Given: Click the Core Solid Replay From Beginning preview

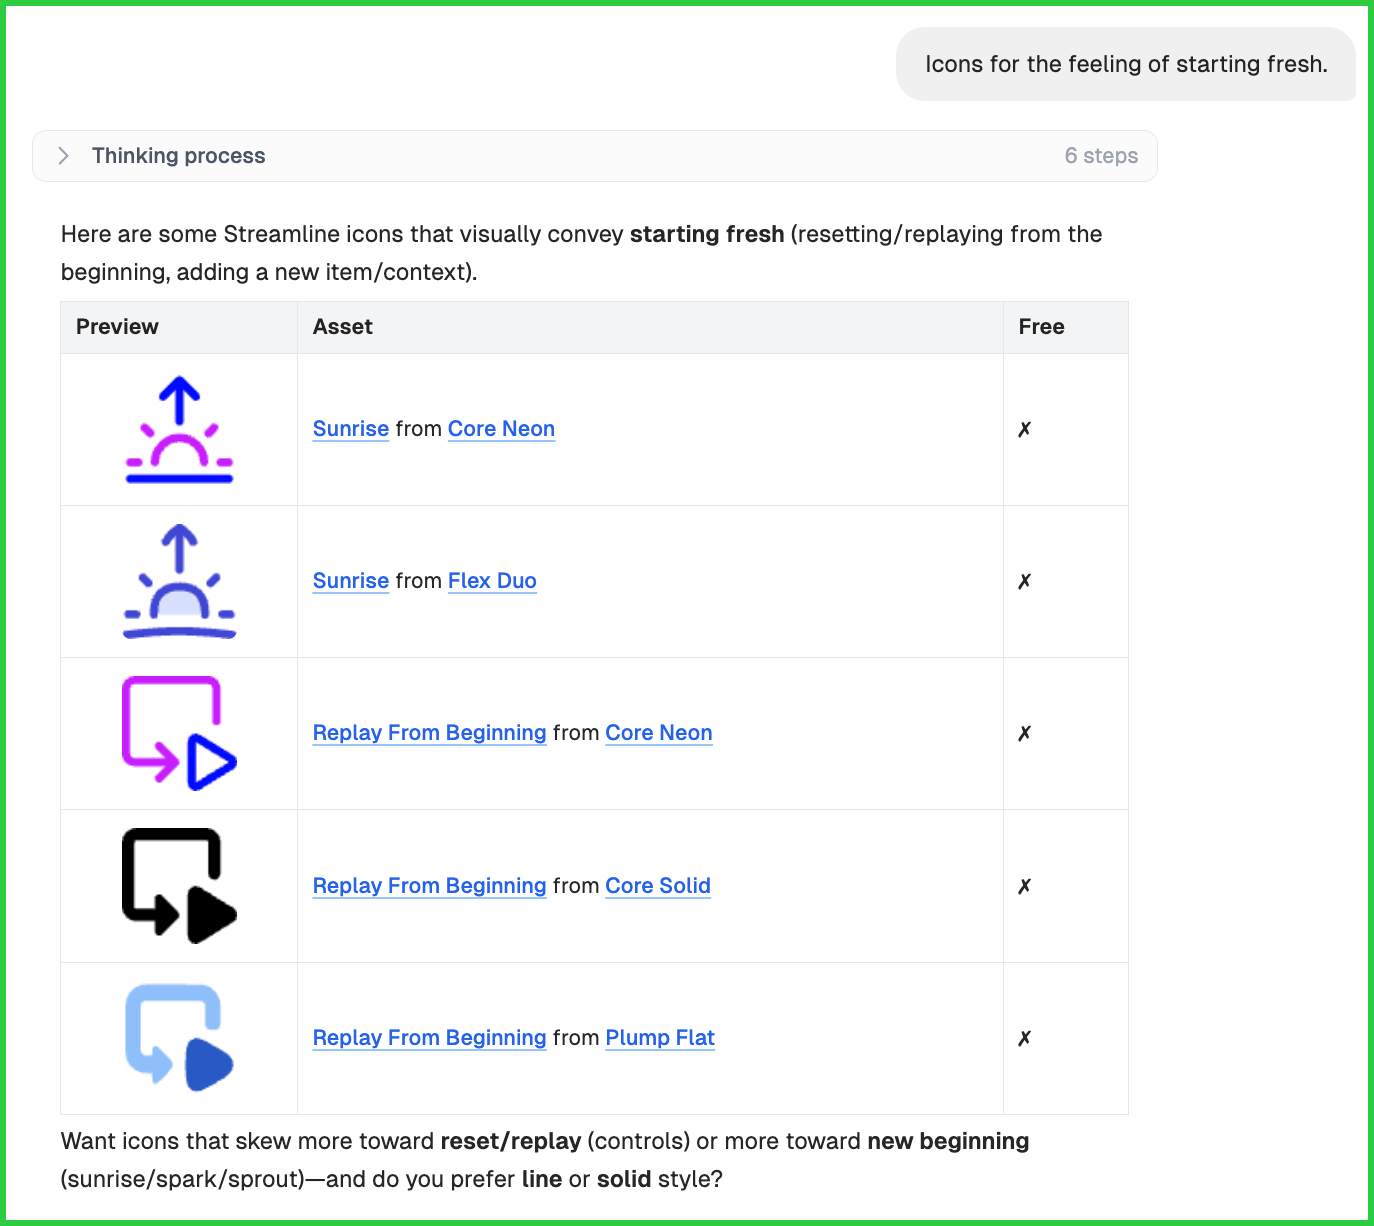Looking at the screenshot, I should point(179,886).
